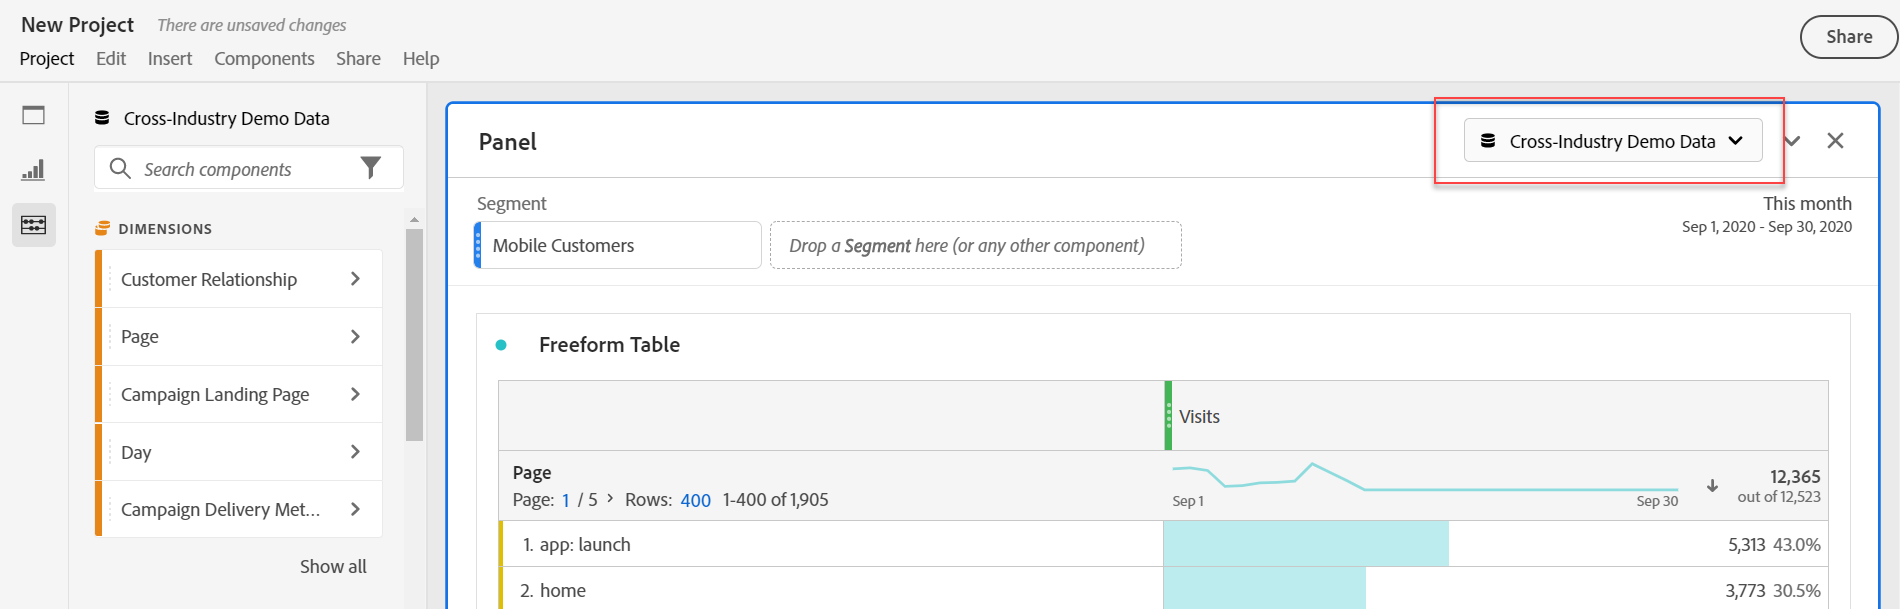This screenshot has height=609, width=1900.
Task: Click Show all dimensions link
Action: coord(333,567)
